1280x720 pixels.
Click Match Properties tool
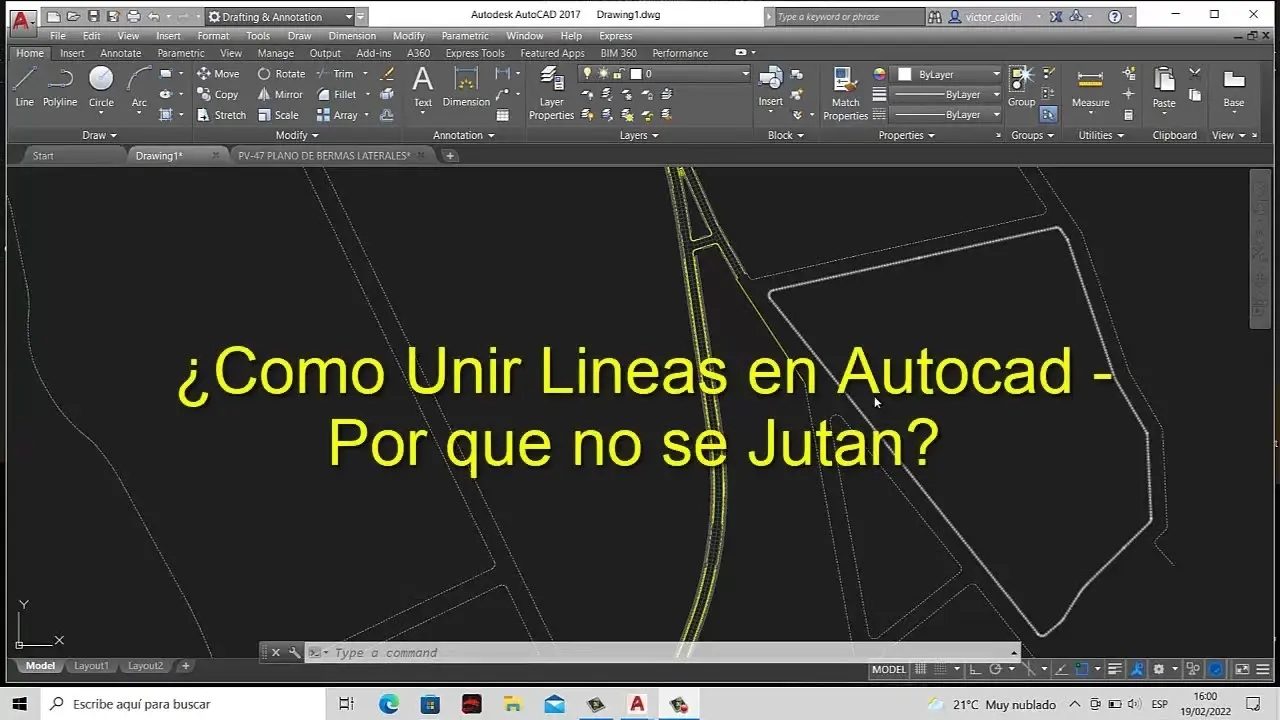pos(845,93)
